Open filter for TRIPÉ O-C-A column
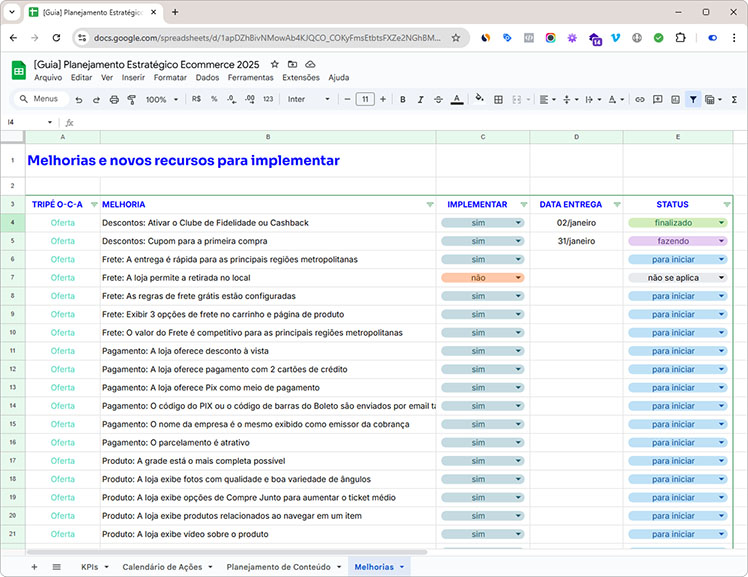The width and height of the screenshot is (748, 577). [94, 205]
